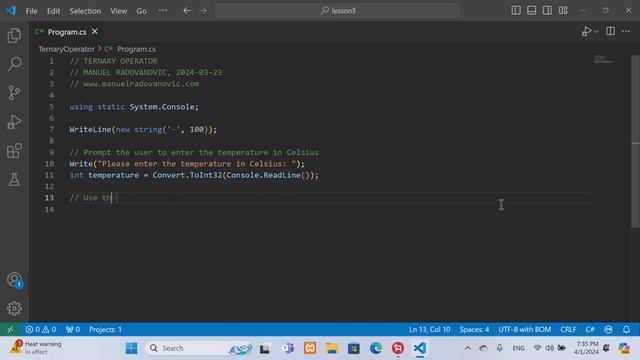This screenshot has height=360, width=640.
Task: Open Customize Layout options
Action: click(x=563, y=11)
